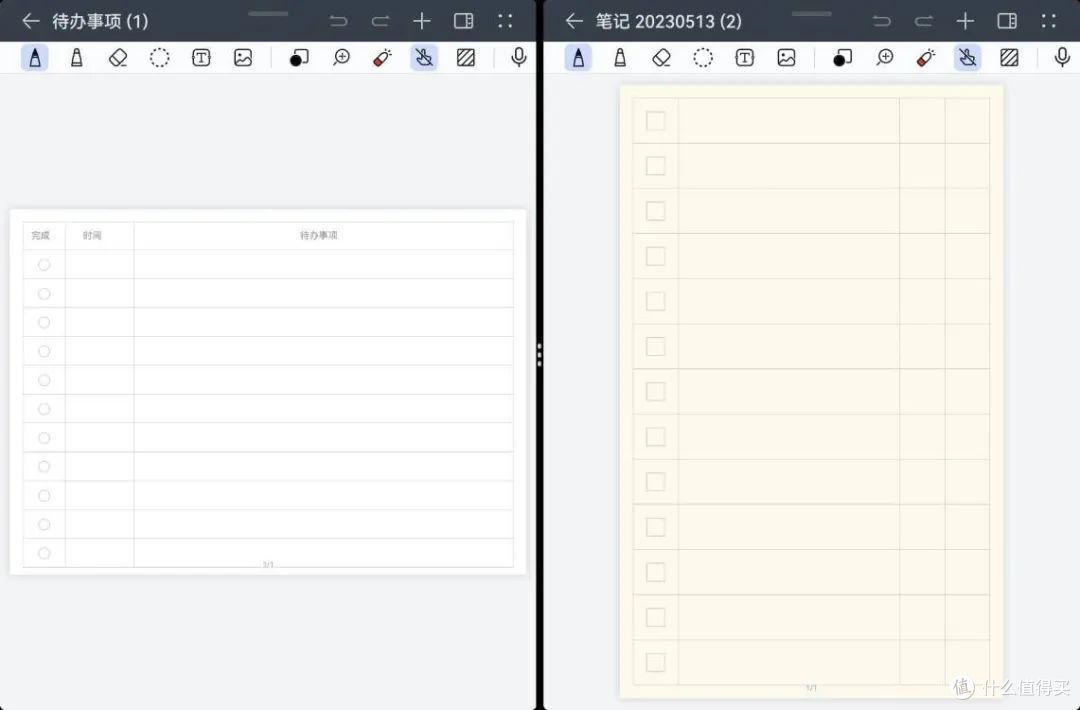Viewport: 1080px width, 710px height.
Task: Insert an image in 待办事项 note
Action: point(243,58)
